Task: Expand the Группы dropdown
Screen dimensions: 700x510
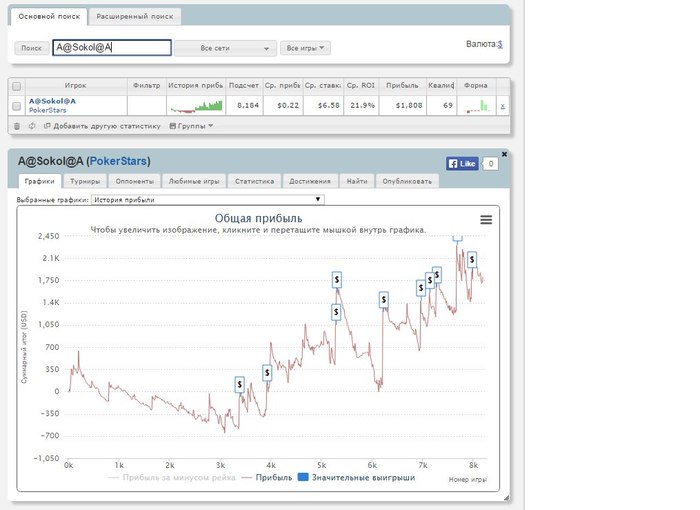Action: [191, 126]
